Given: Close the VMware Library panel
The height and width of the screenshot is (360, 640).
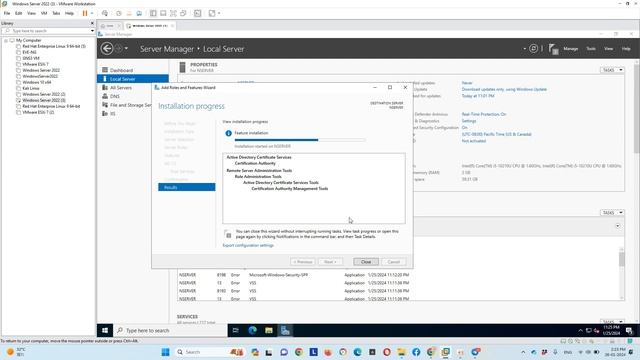Looking at the screenshot, I should click(x=92, y=23).
